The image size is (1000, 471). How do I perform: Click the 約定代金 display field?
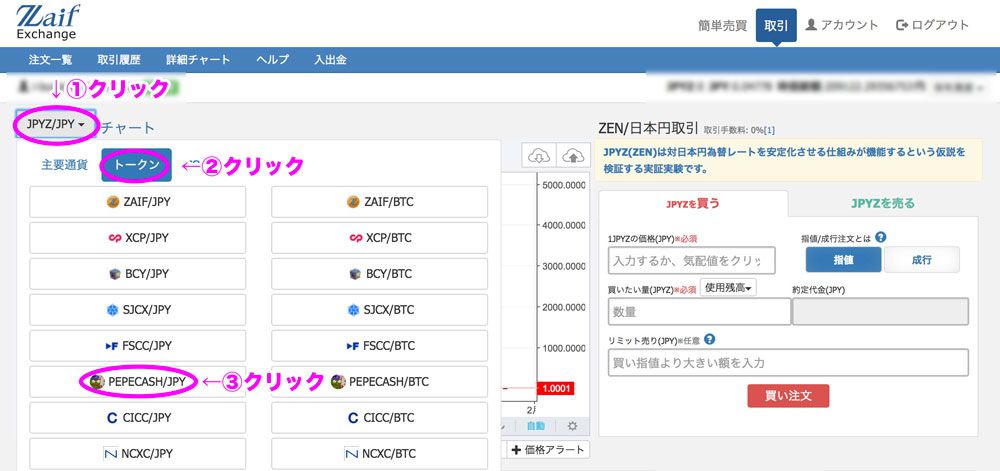(880, 312)
